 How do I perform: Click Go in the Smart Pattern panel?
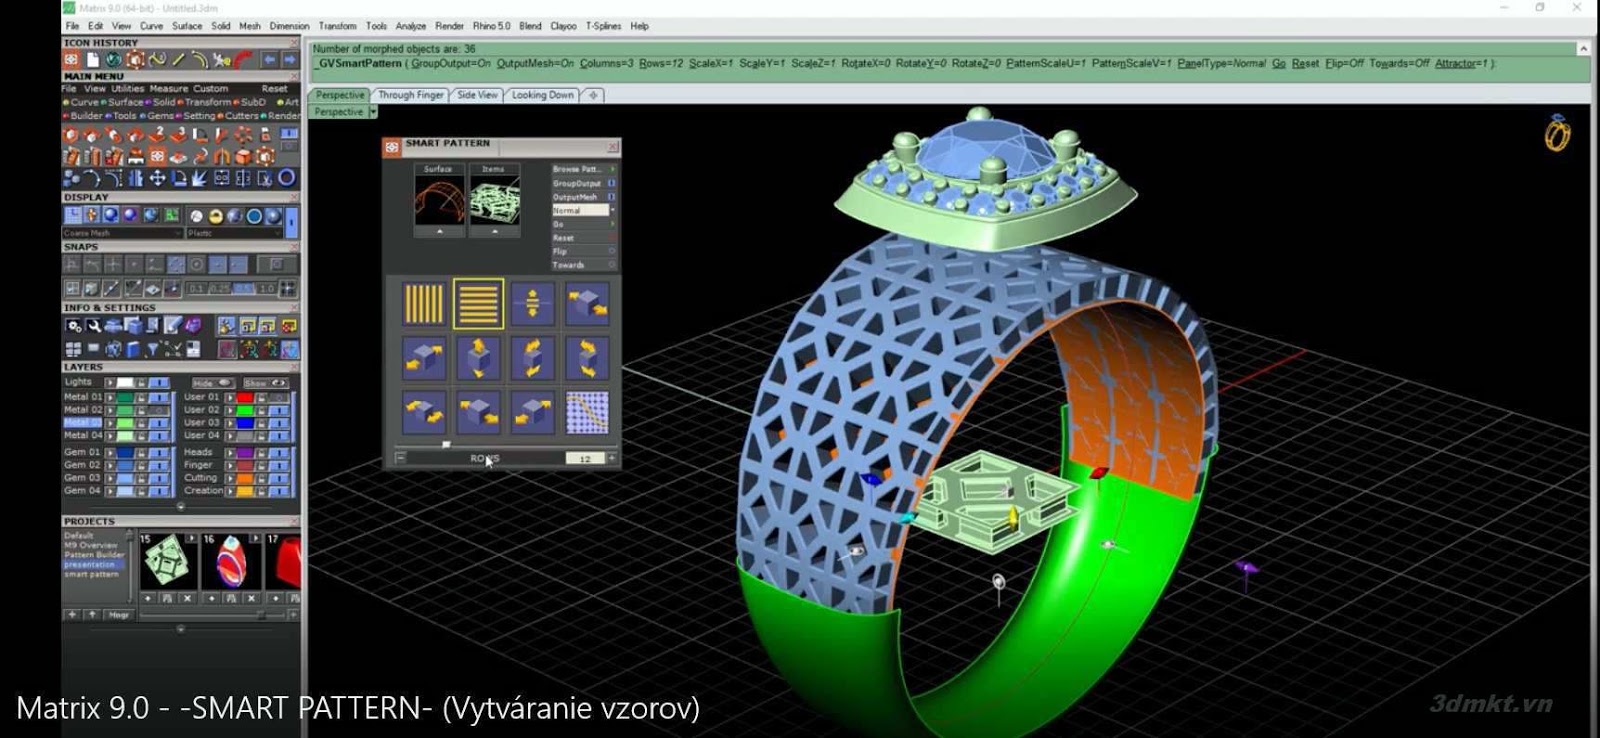(x=584, y=224)
